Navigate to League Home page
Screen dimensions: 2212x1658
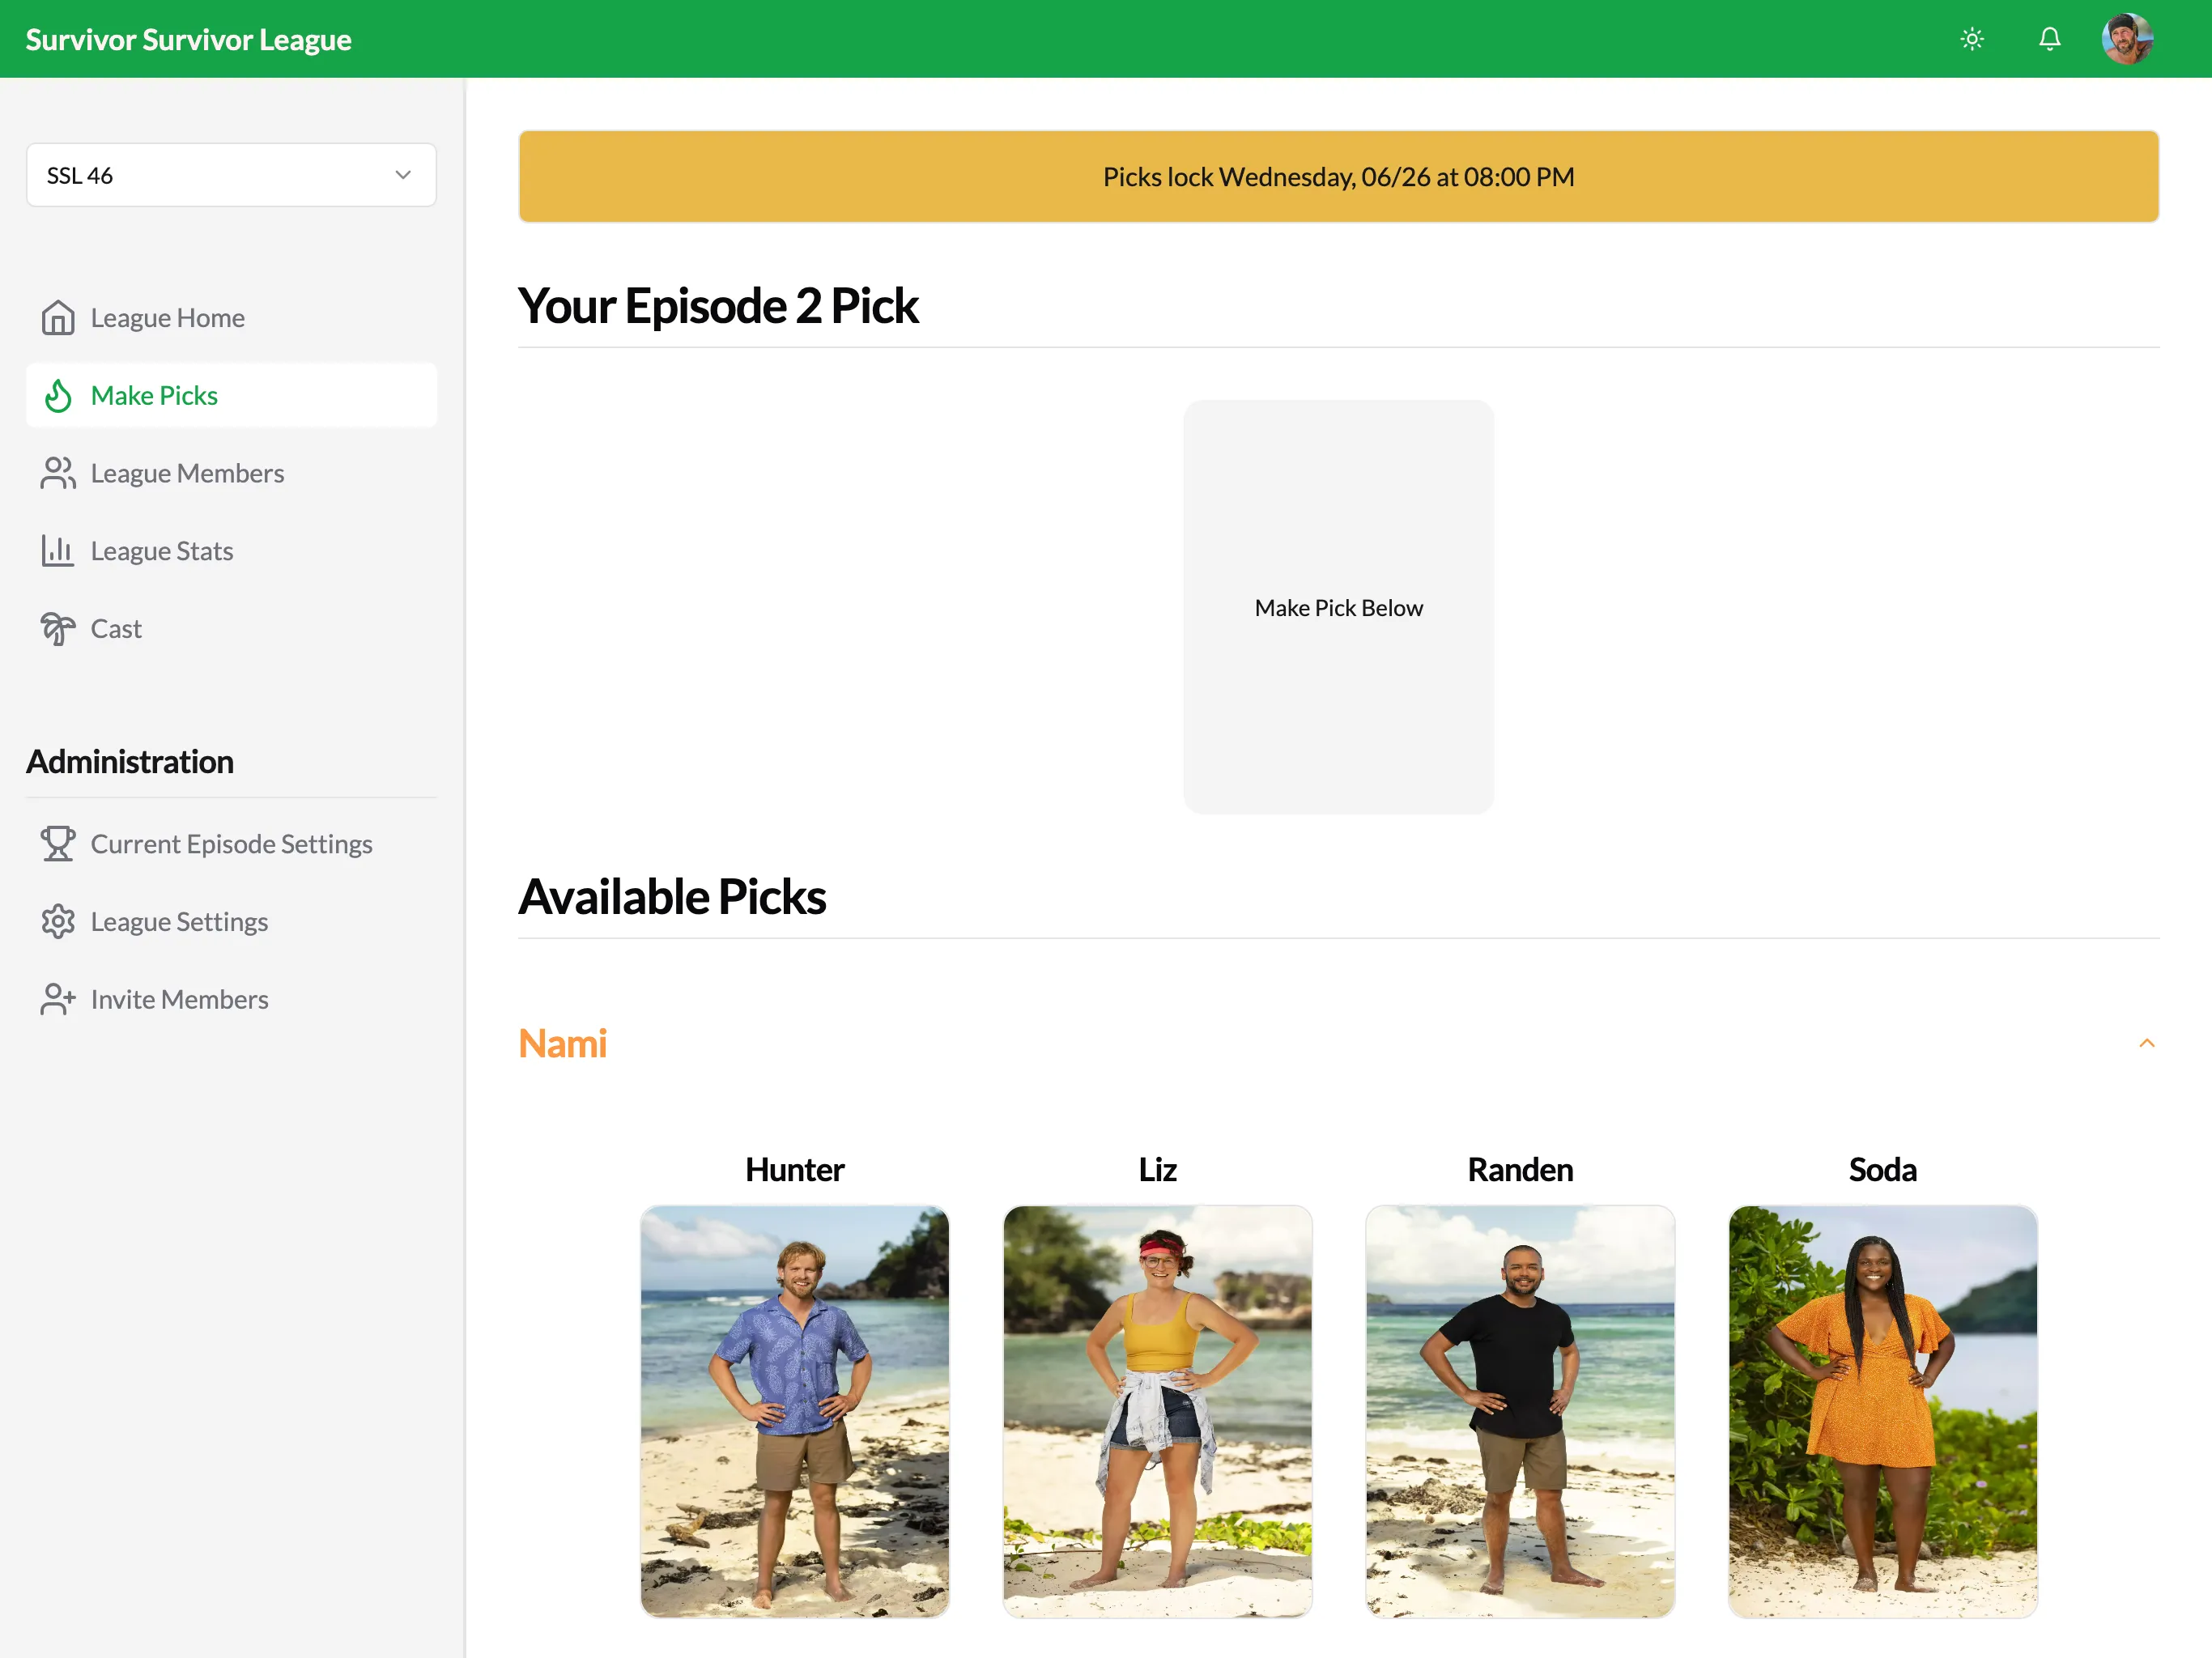168,317
